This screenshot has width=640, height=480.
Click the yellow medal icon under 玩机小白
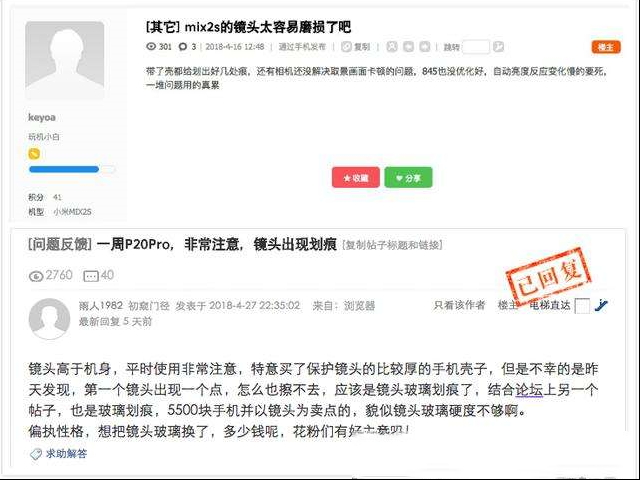click(x=34, y=154)
